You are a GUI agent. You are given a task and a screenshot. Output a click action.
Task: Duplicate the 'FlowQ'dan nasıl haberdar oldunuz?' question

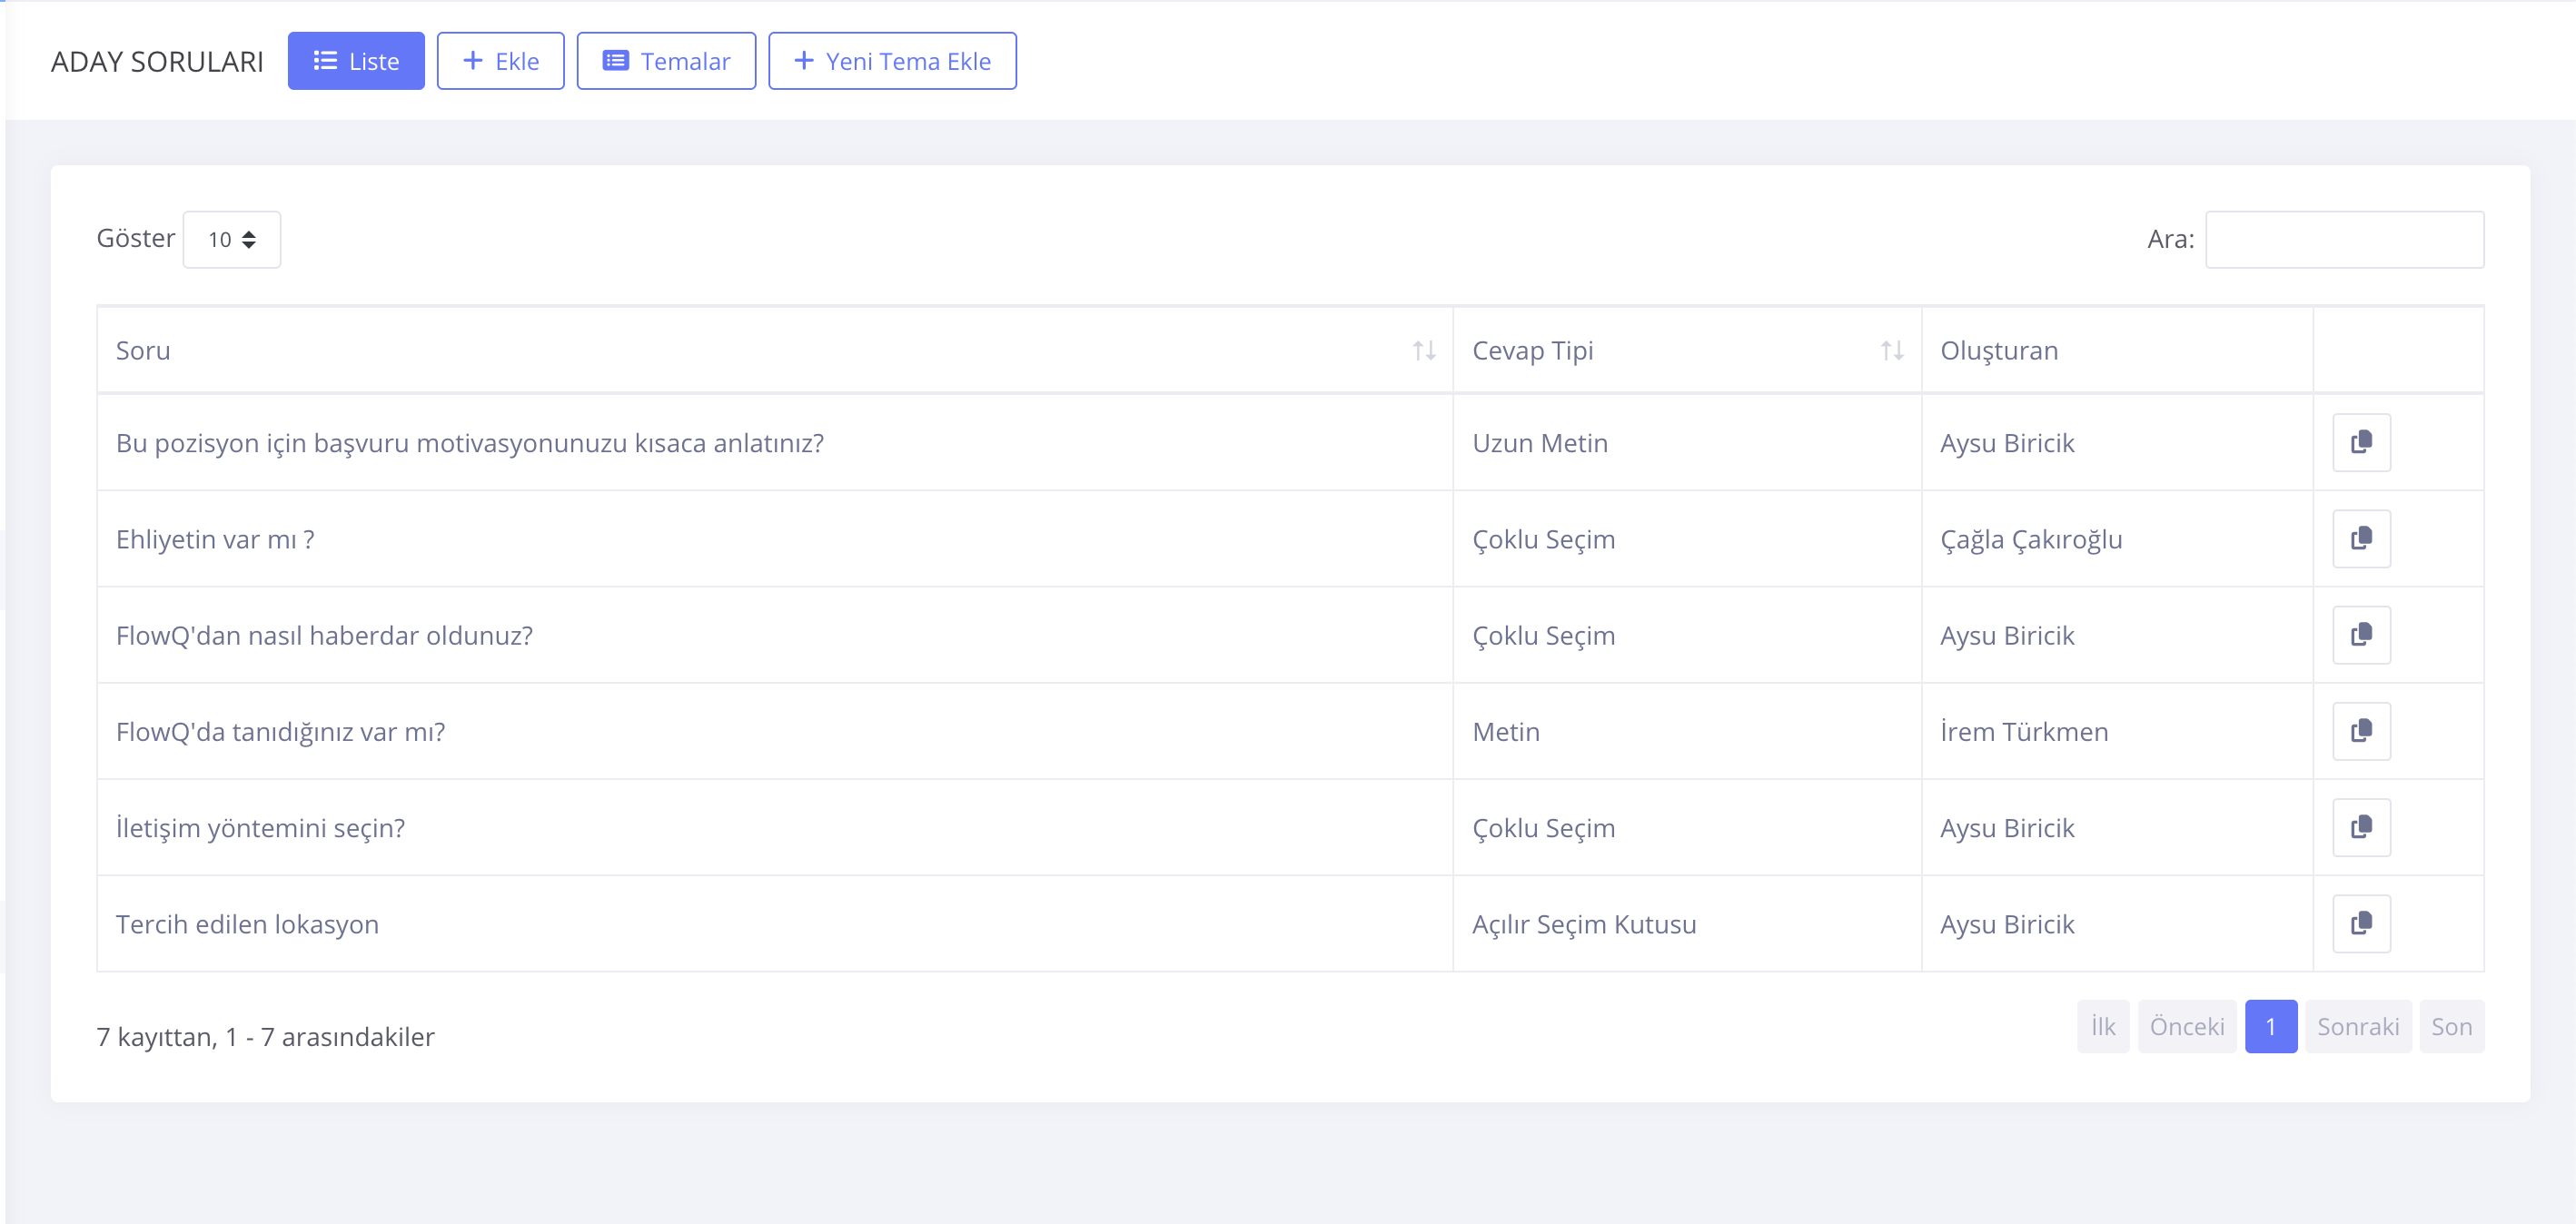click(x=2361, y=635)
